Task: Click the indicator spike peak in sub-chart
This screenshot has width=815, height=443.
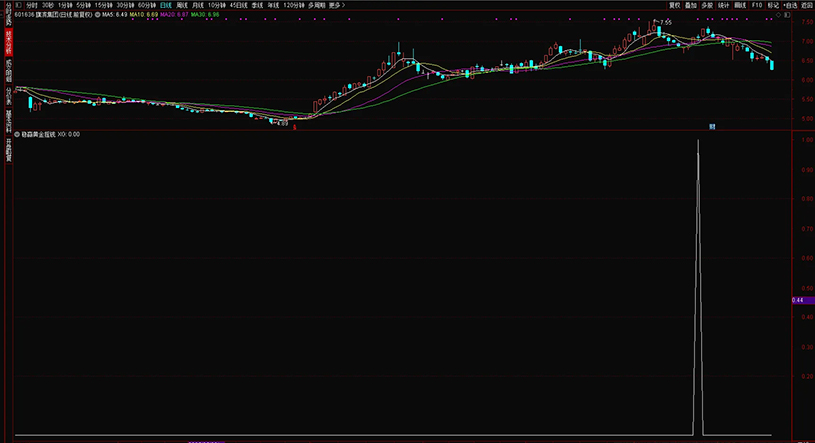Action: point(698,141)
